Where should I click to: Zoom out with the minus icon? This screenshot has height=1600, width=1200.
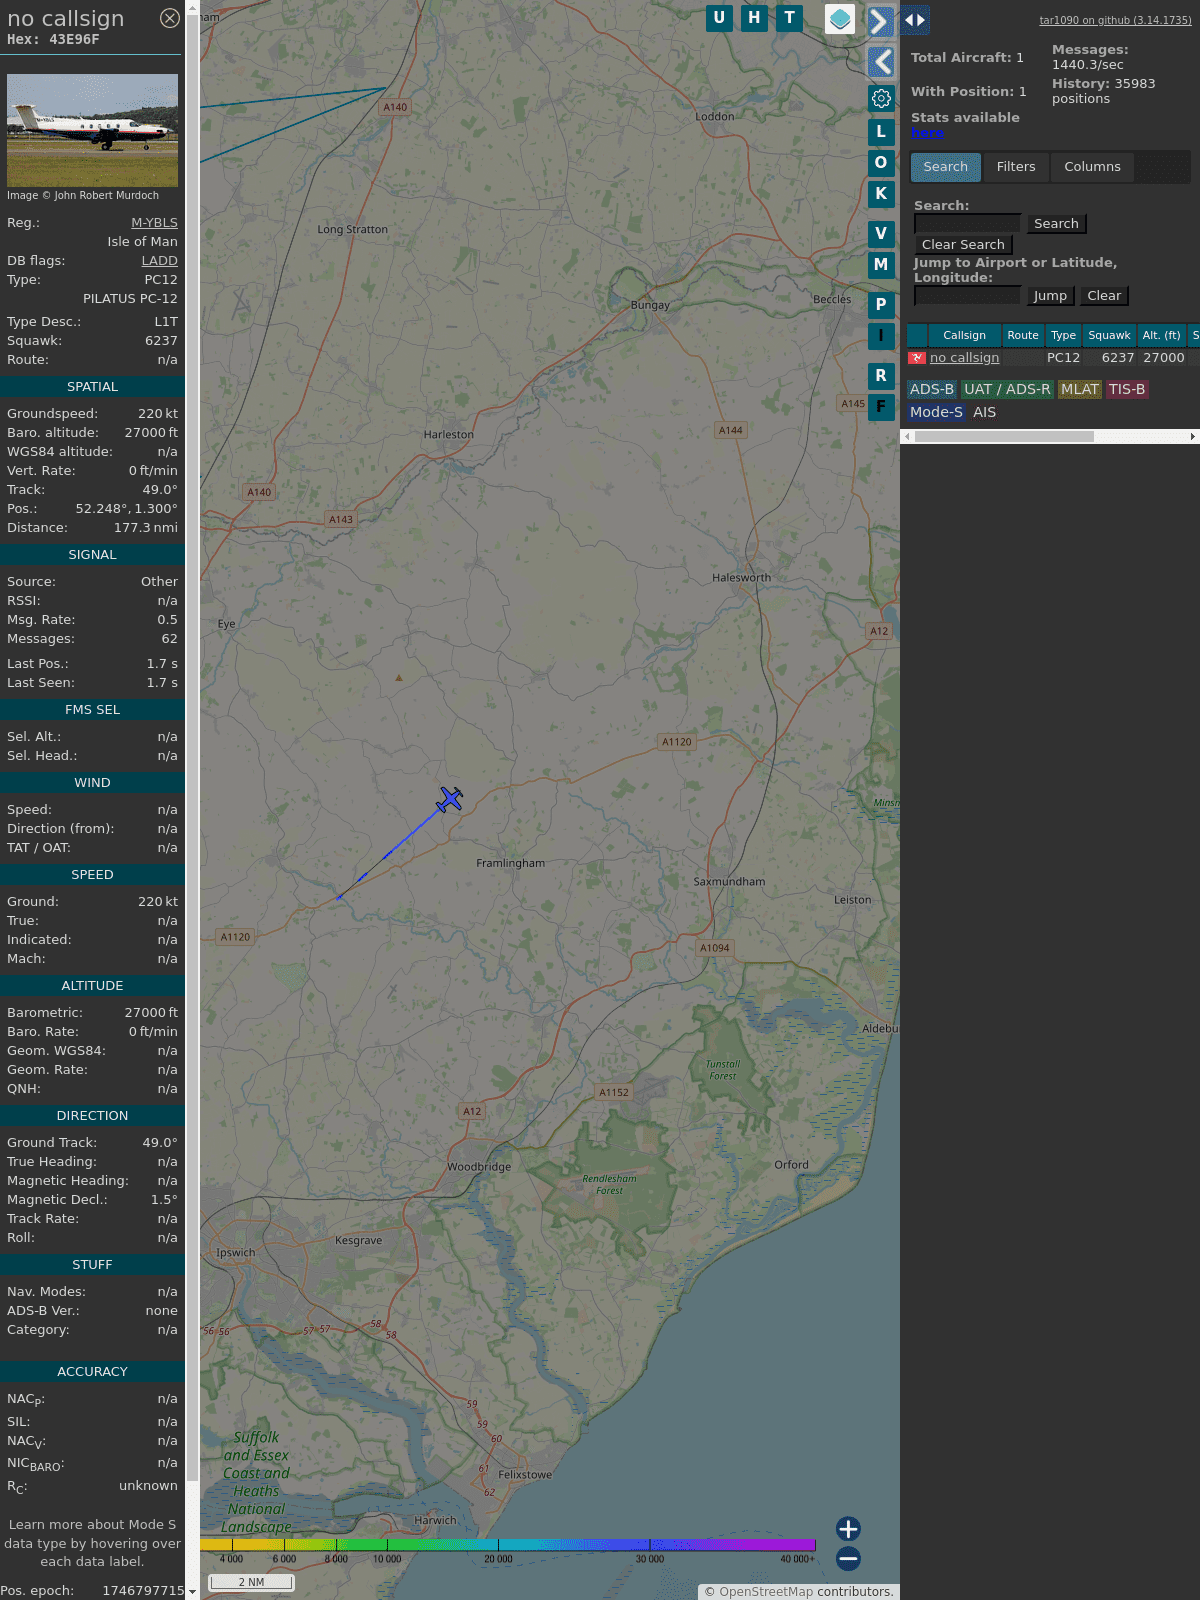(x=848, y=1558)
